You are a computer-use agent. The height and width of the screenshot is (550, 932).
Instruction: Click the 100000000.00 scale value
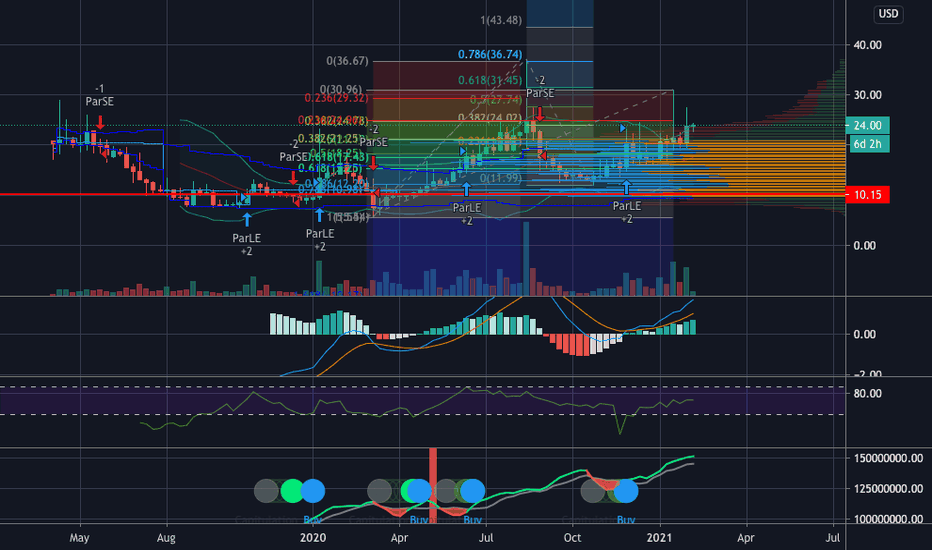tap(888, 519)
